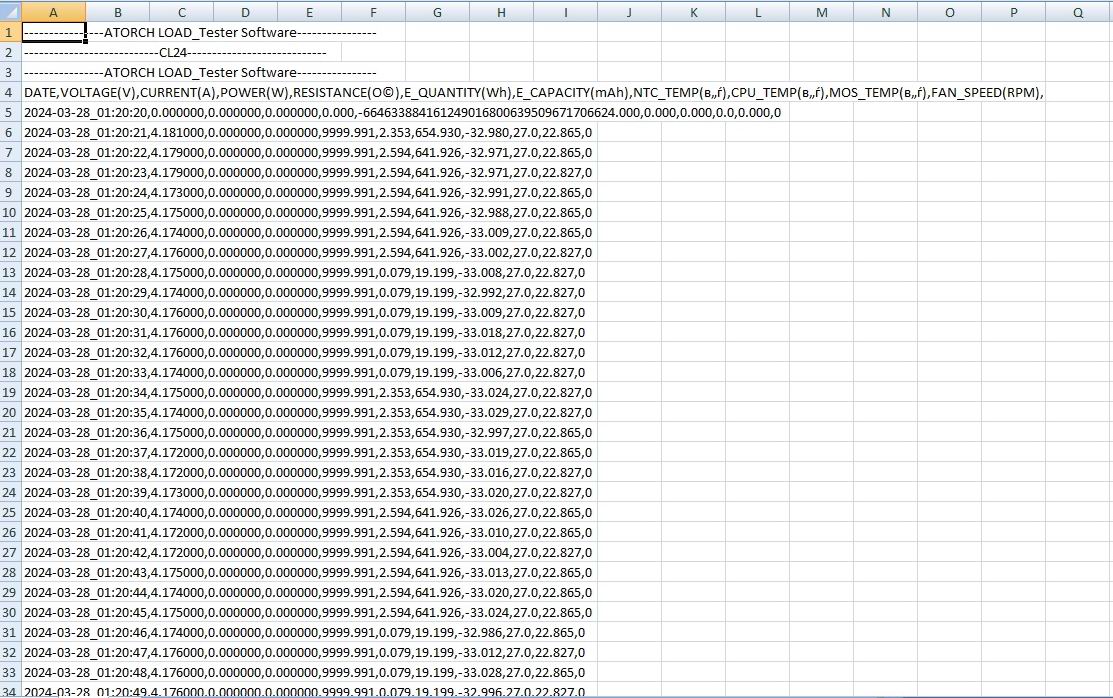Select cell A18 with timestamp 01:20:33
This screenshot has width=1113, height=698.
(53, 372)
